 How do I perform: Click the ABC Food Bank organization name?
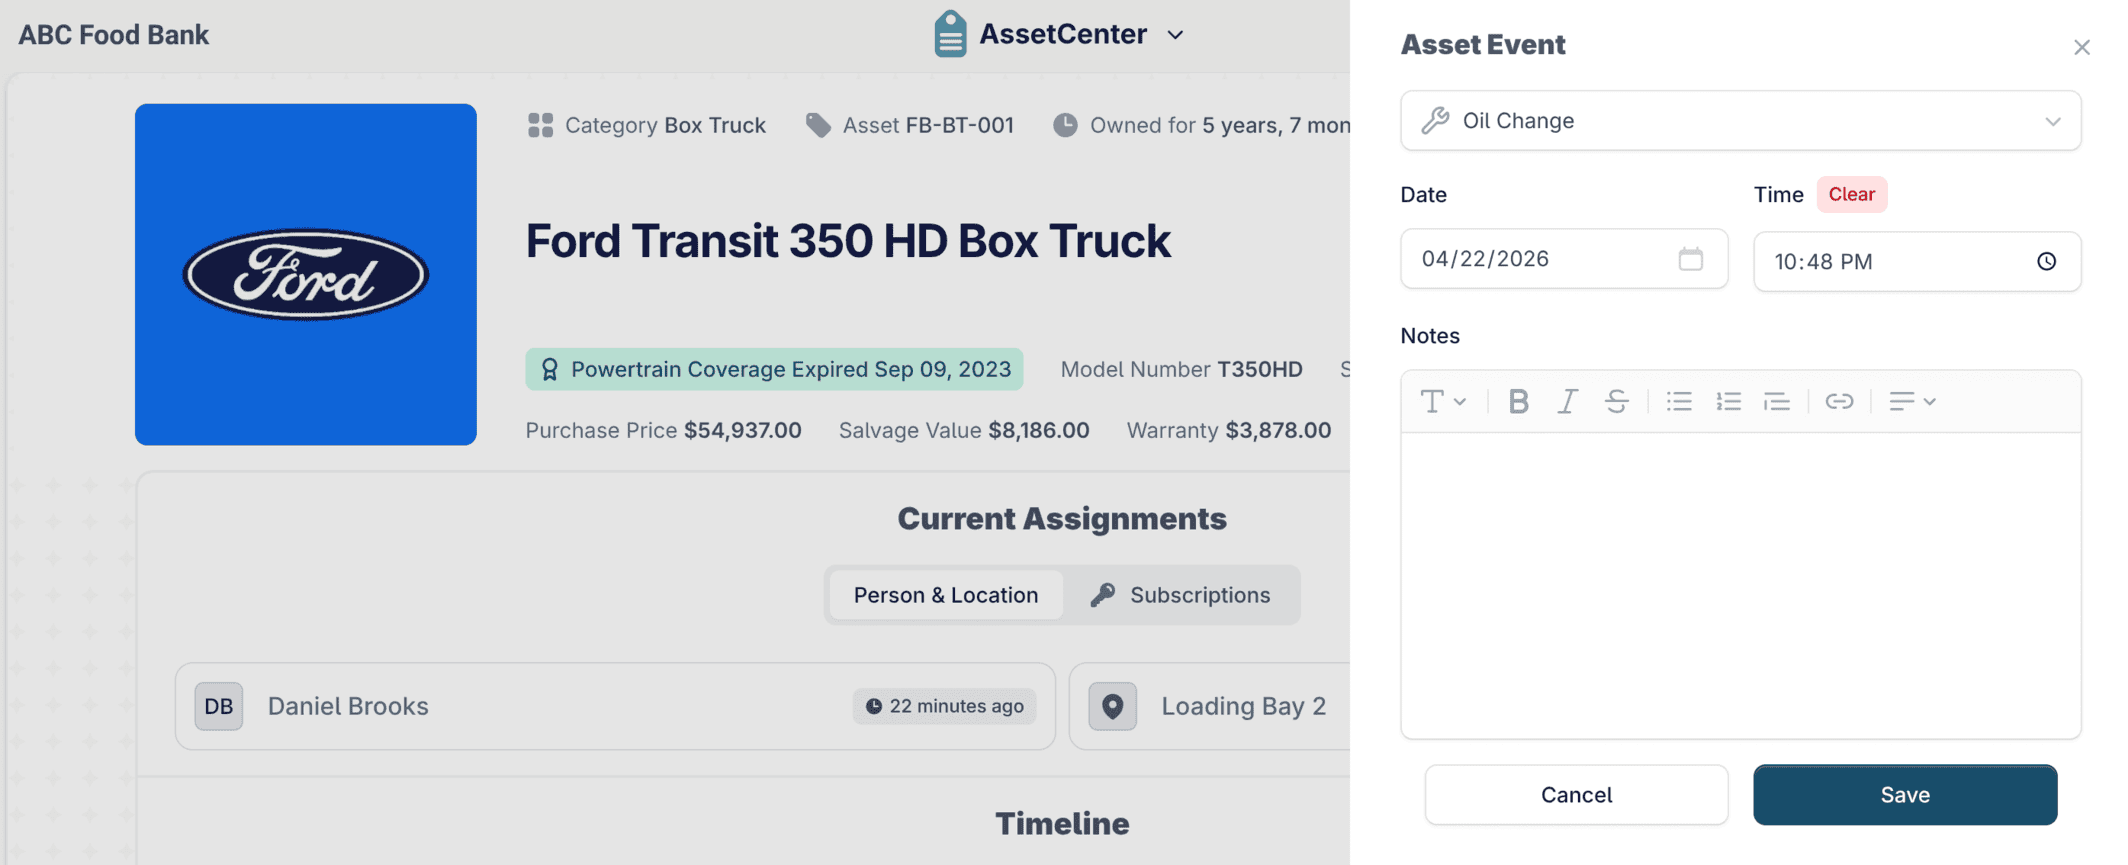click(x=114, y=35)
